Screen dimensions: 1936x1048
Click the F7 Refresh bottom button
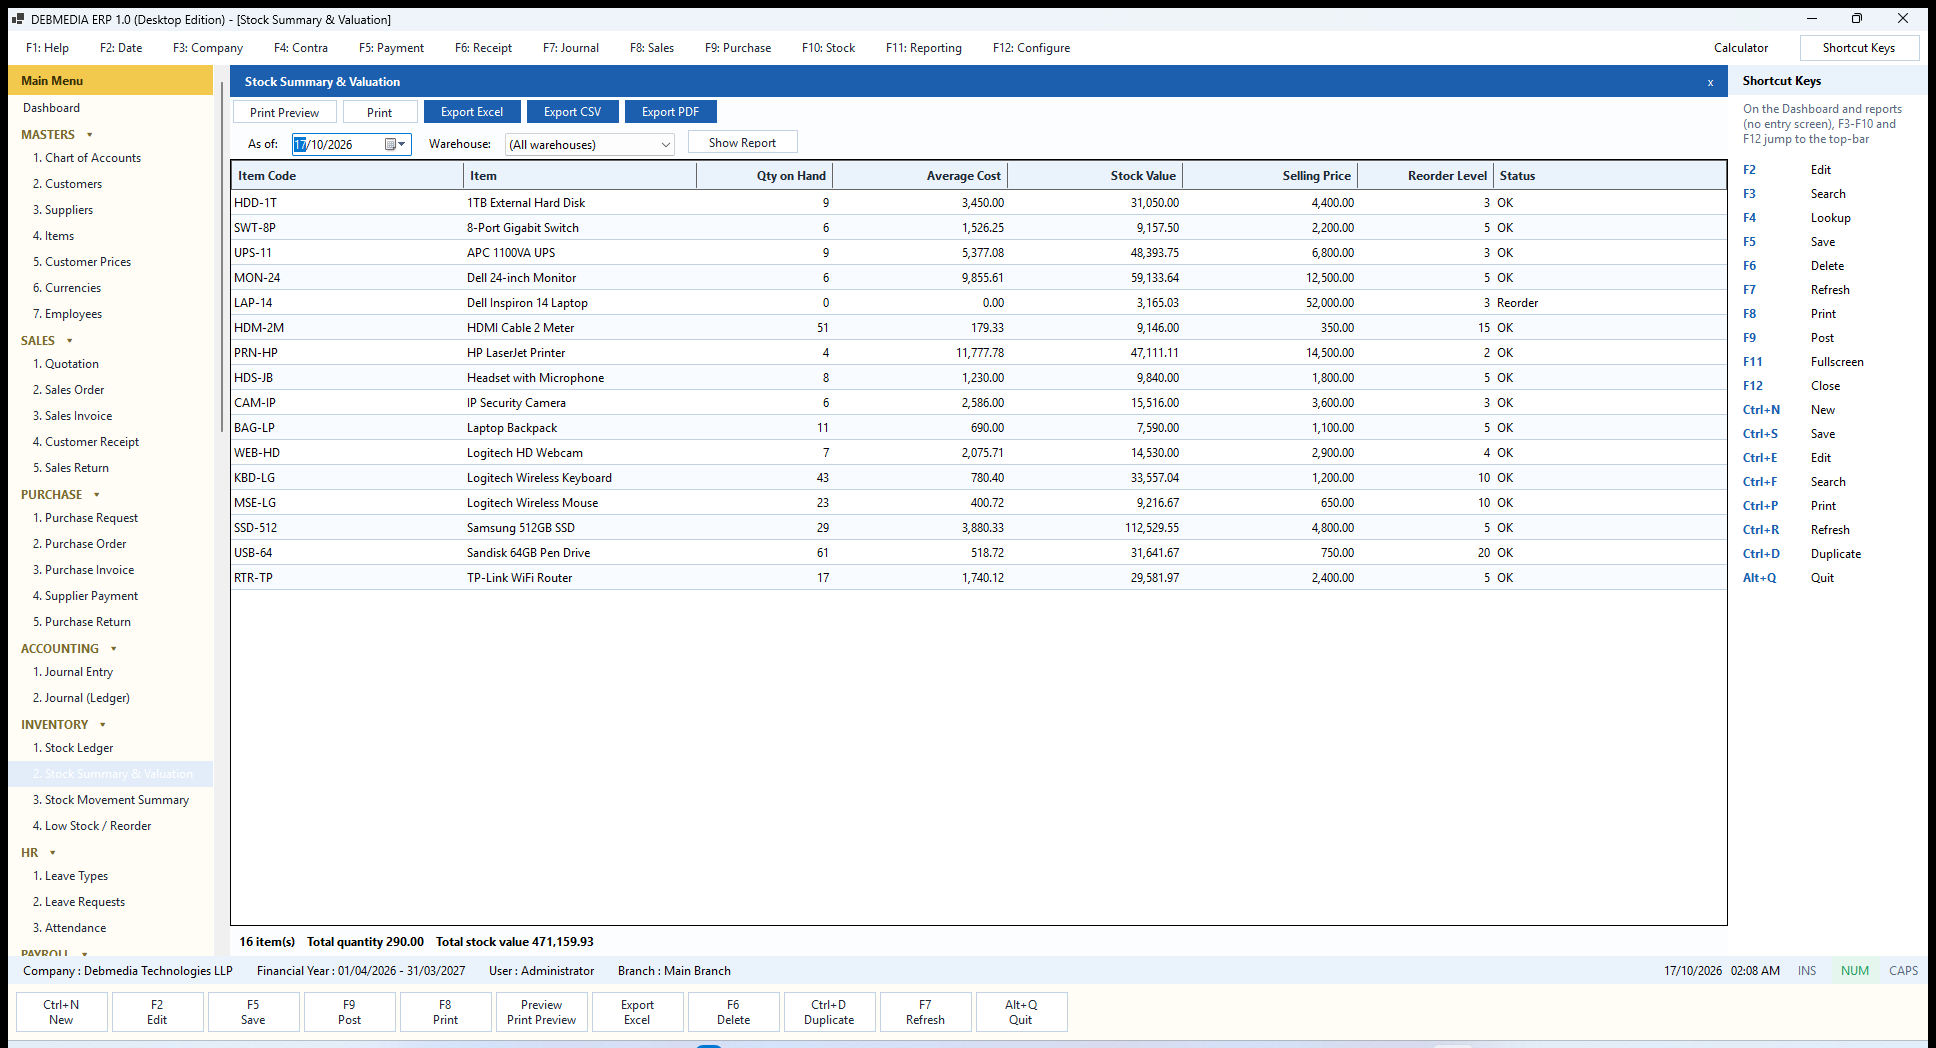925,1012
